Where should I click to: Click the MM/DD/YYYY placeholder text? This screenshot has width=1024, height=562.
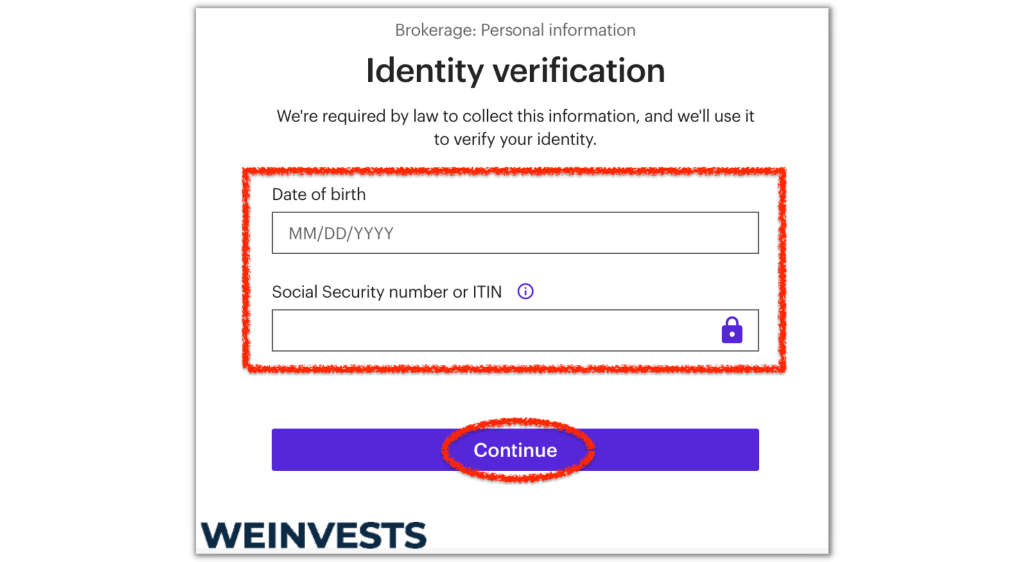pos(341,234)
